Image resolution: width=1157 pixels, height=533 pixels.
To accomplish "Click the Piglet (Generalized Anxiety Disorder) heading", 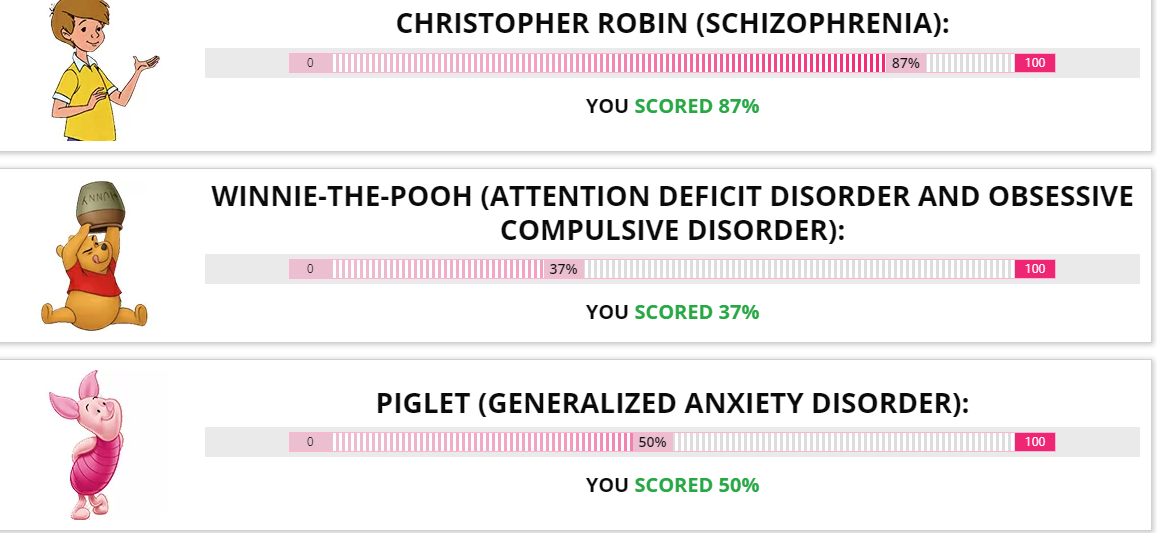I will pyautogui.click(x=672, y=404).
